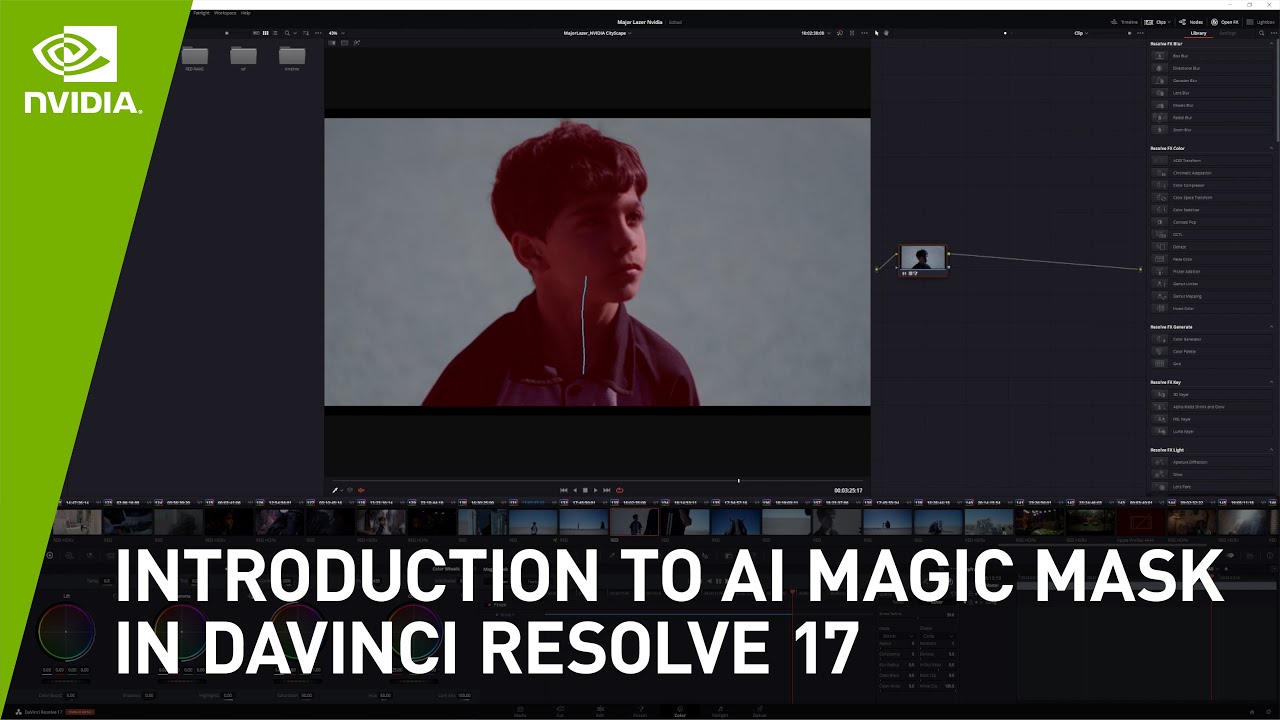Select the Gaussian Blur effect

[x=1211, y=81]
